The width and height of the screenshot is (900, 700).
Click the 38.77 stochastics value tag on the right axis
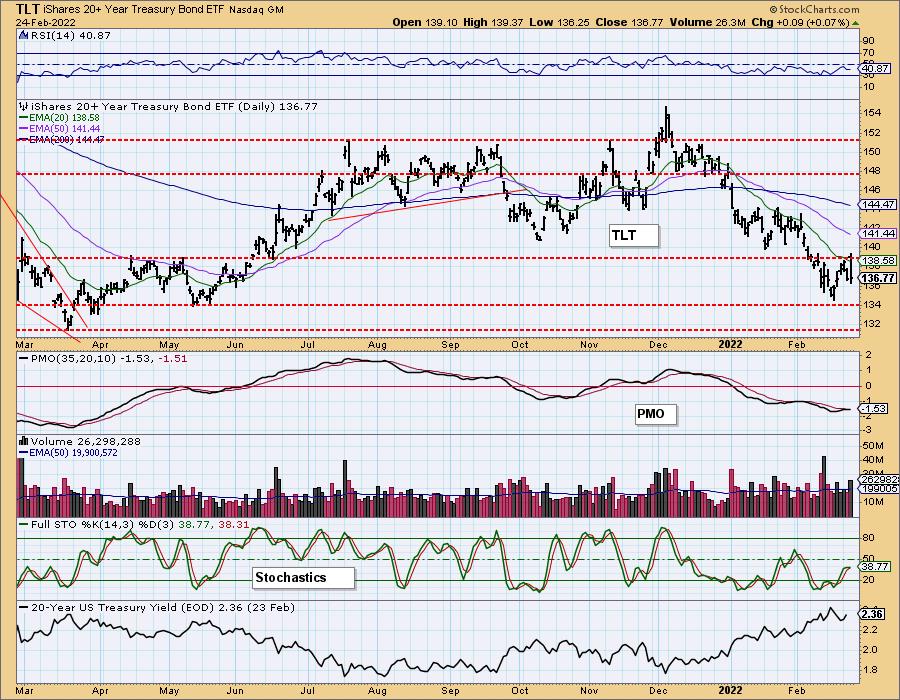point(875,566)
